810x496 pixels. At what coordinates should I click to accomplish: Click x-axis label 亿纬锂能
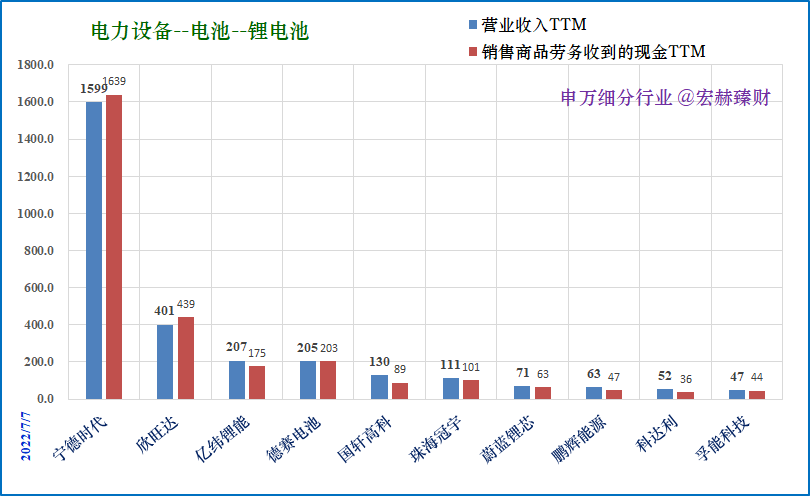tap(222, 438)
